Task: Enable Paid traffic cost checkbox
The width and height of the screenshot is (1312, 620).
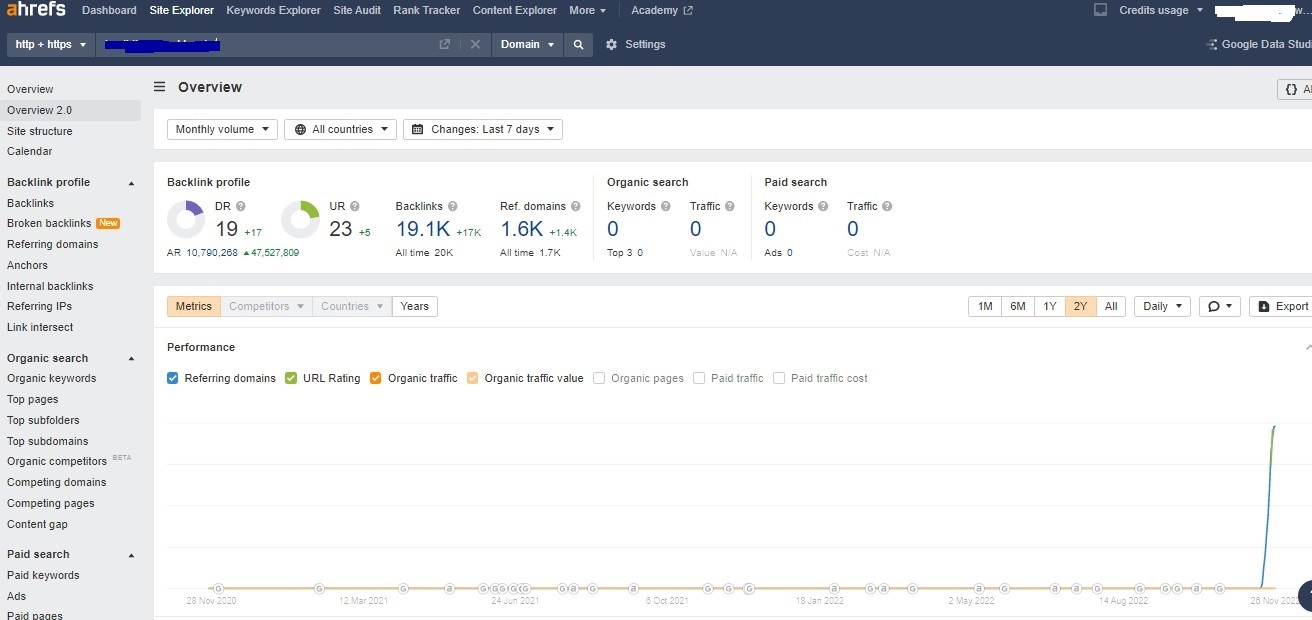Action: tap(779, 378)
